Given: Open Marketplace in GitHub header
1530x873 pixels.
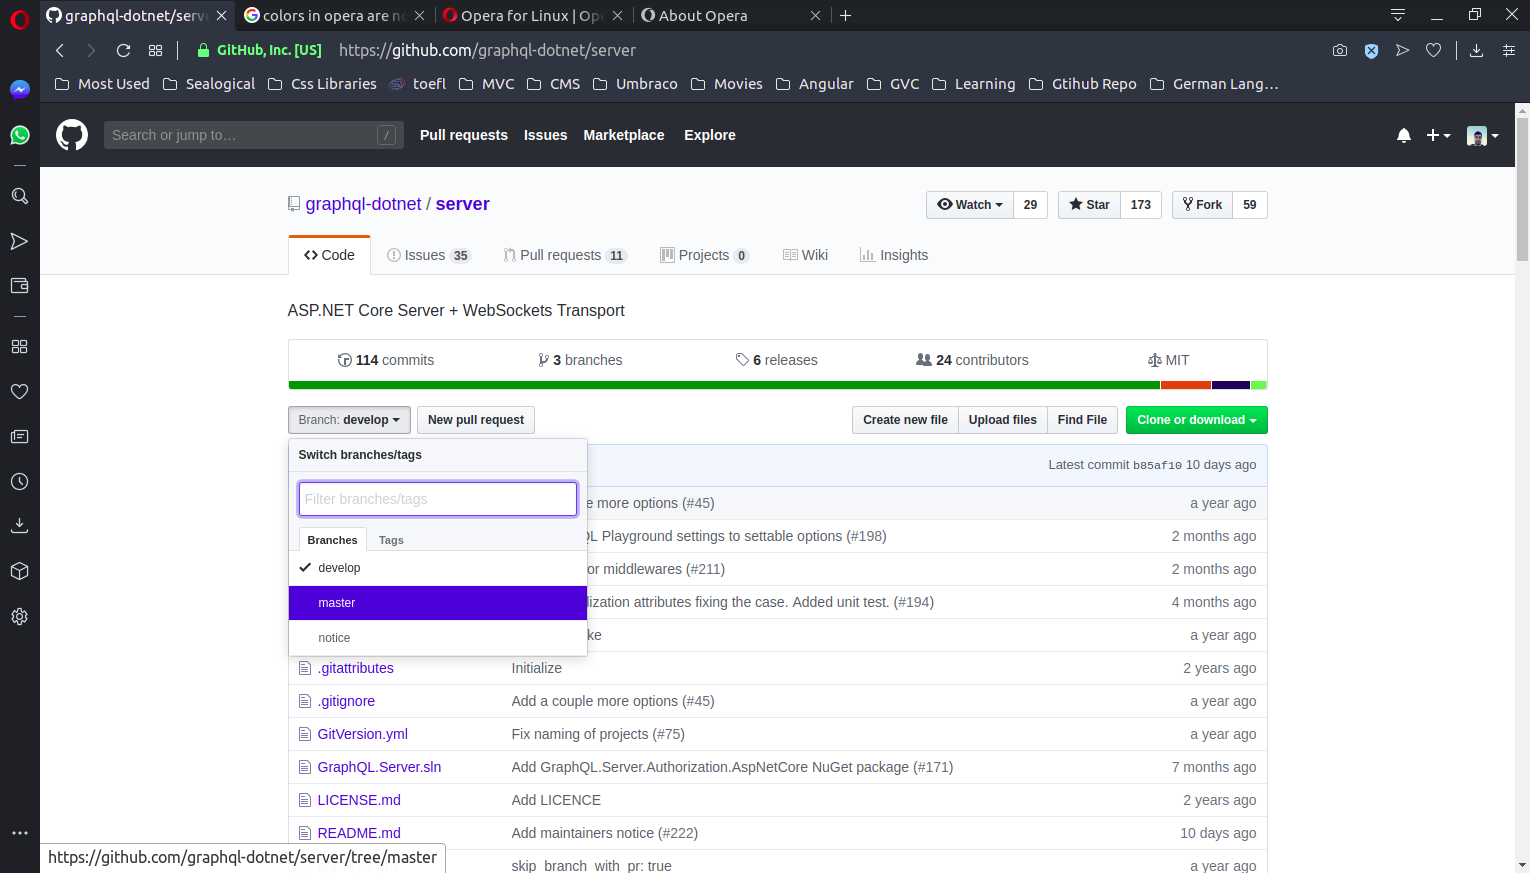Looking at the screenshot, I should (624, 135).
